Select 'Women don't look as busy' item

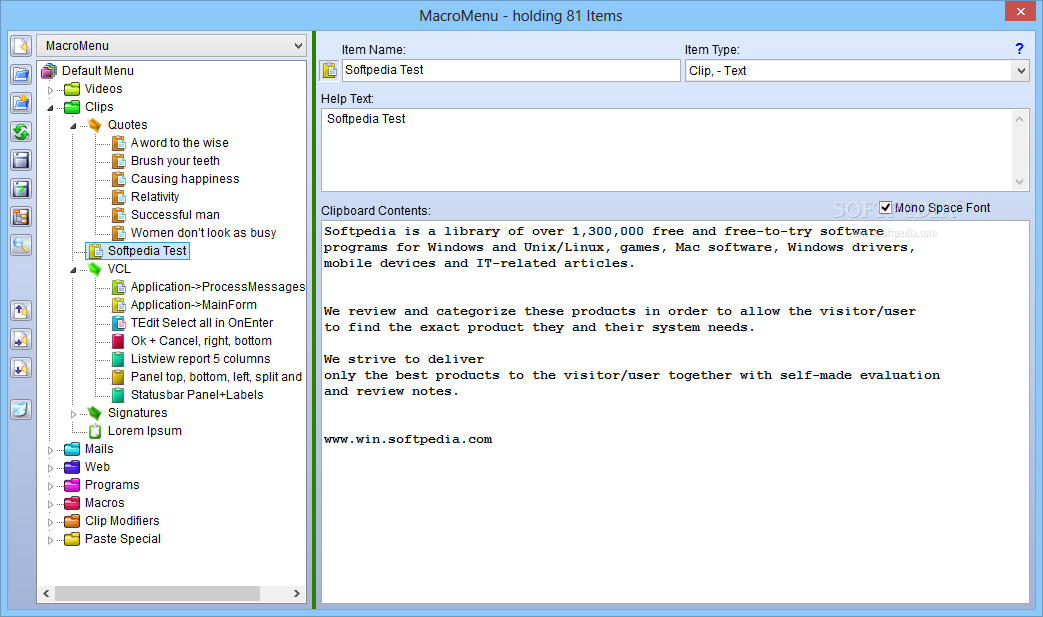point(204,233)
